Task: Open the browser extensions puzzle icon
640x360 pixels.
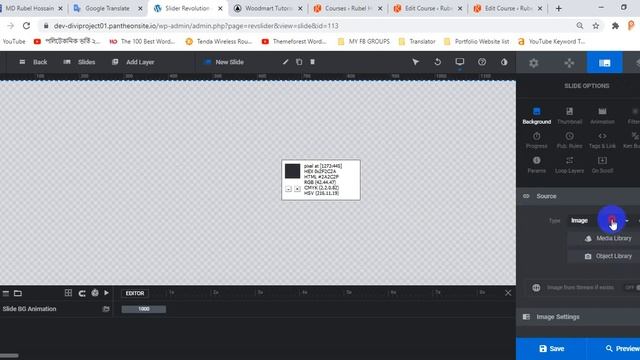Action: 615,26
